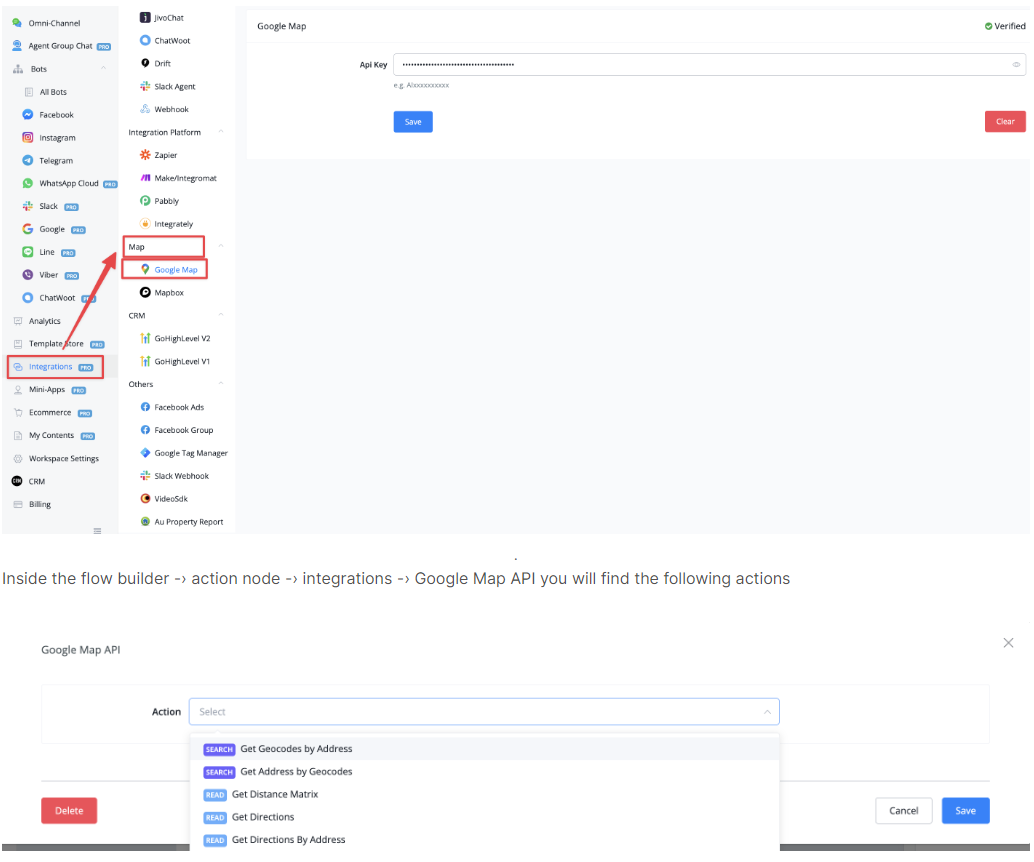Screen dimensions: 1034x862
Task: Click the ChatWoot icon under Bots
Action: (28, 297)
